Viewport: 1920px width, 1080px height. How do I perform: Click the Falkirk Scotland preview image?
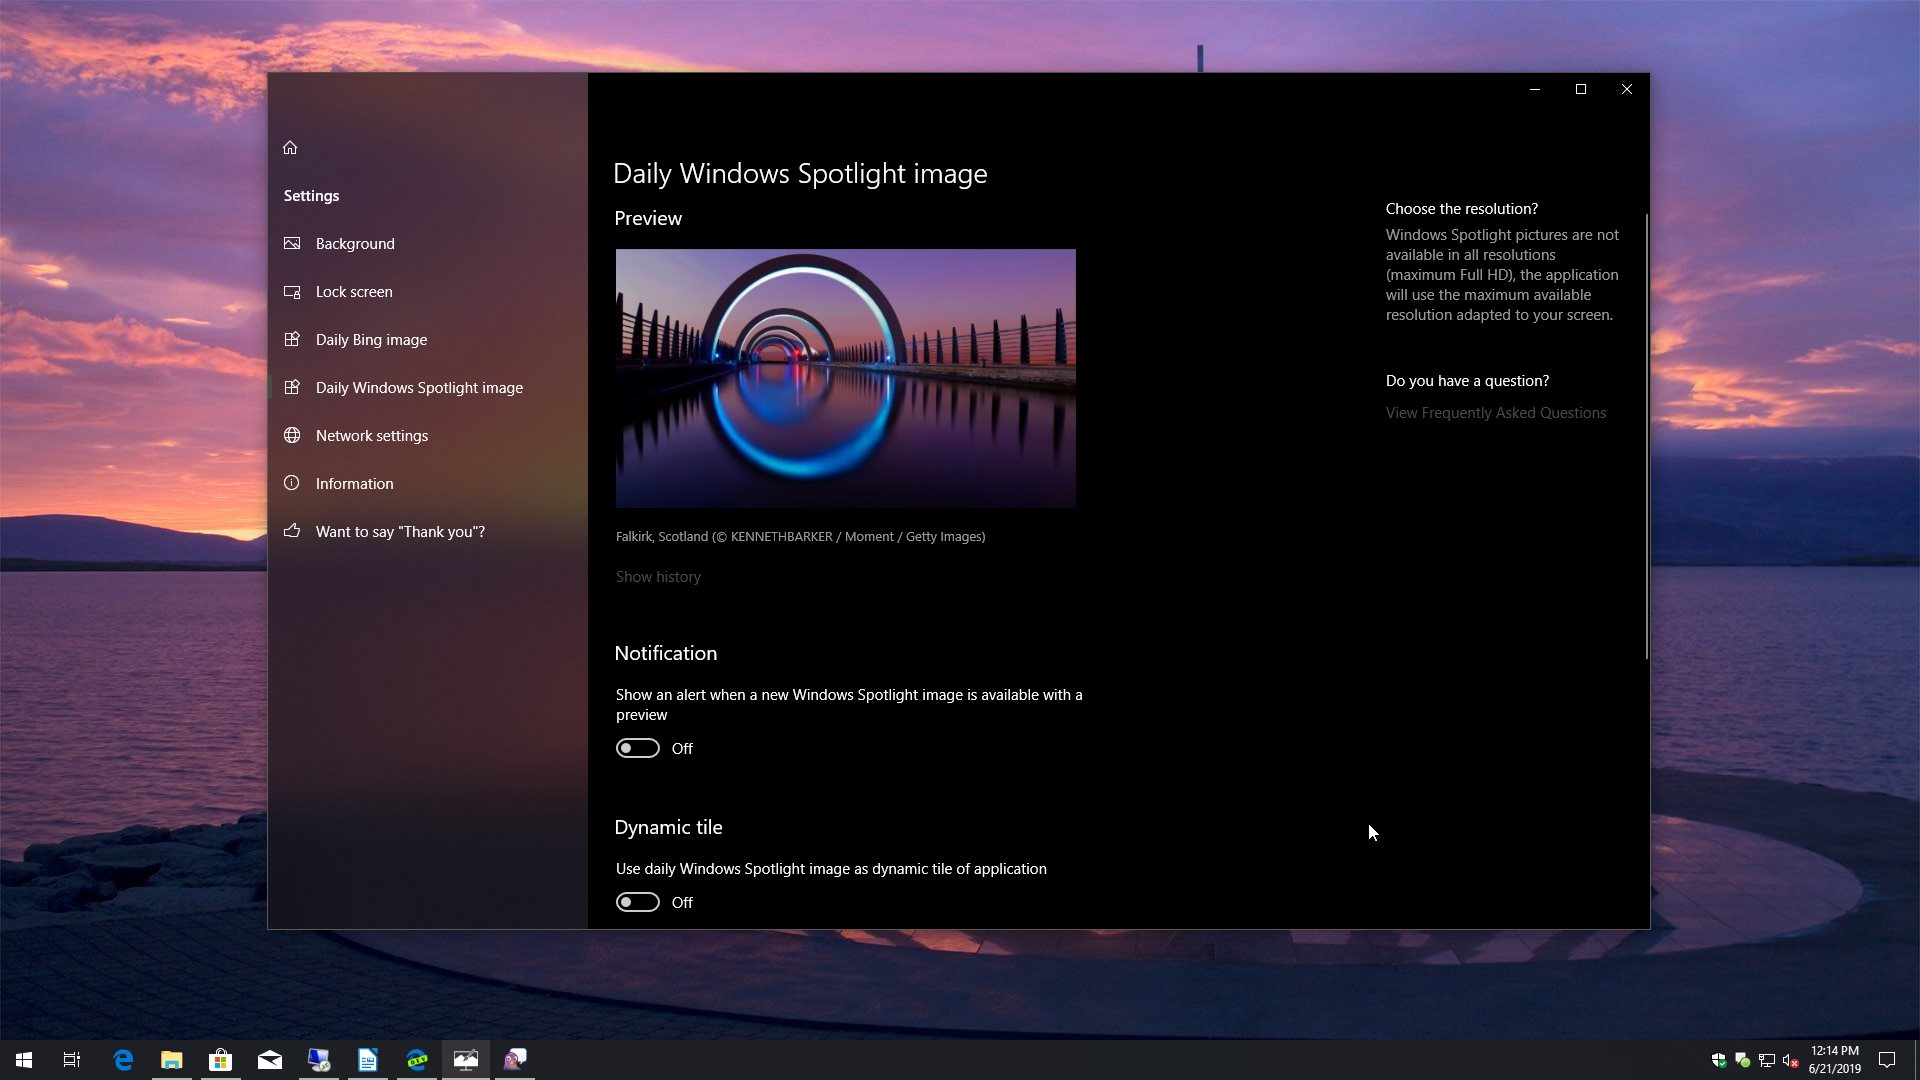tap(846, 378)
